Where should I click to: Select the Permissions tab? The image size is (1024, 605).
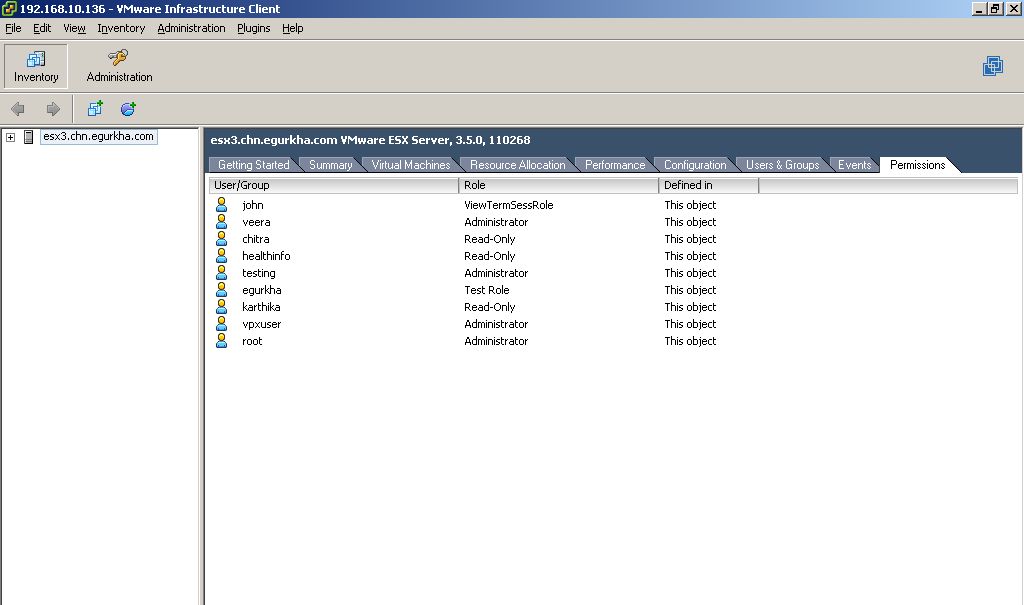(x=917, y=165)
